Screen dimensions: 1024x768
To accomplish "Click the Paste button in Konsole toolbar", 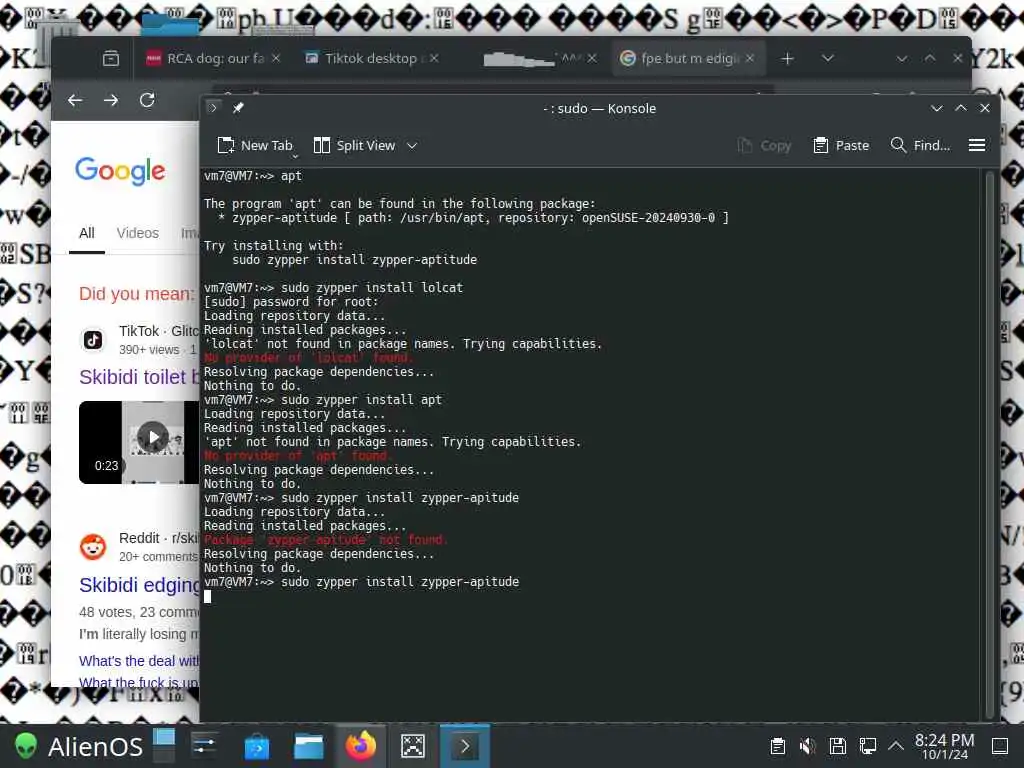I will (x=841, y=146).
